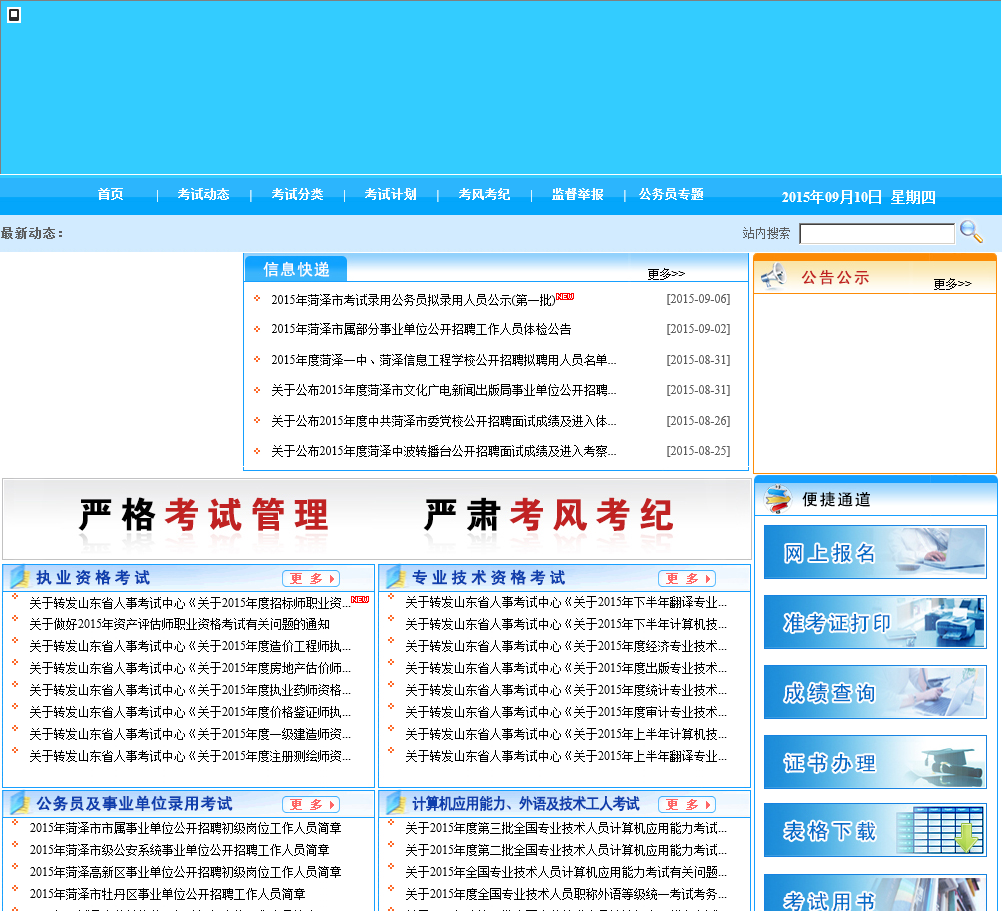Click the 执业资格考试 section icon
Screen dimensions: 1002x911
point(20,578)
